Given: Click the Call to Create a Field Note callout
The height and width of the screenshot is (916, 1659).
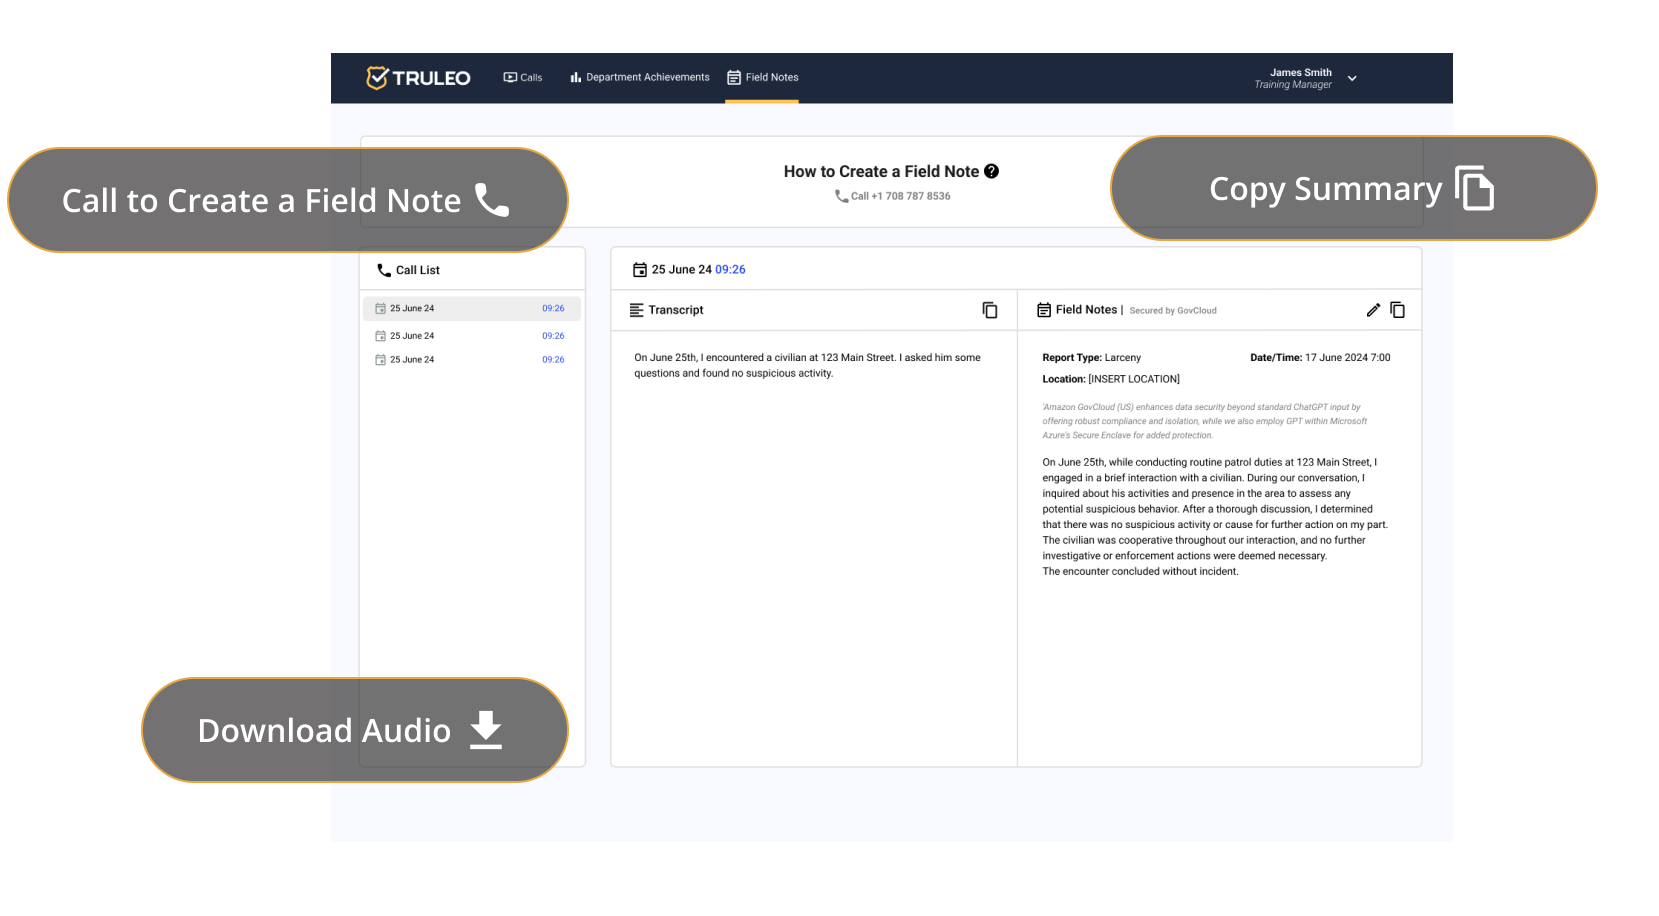Looking at the screenshot, I should pos(288,200).
